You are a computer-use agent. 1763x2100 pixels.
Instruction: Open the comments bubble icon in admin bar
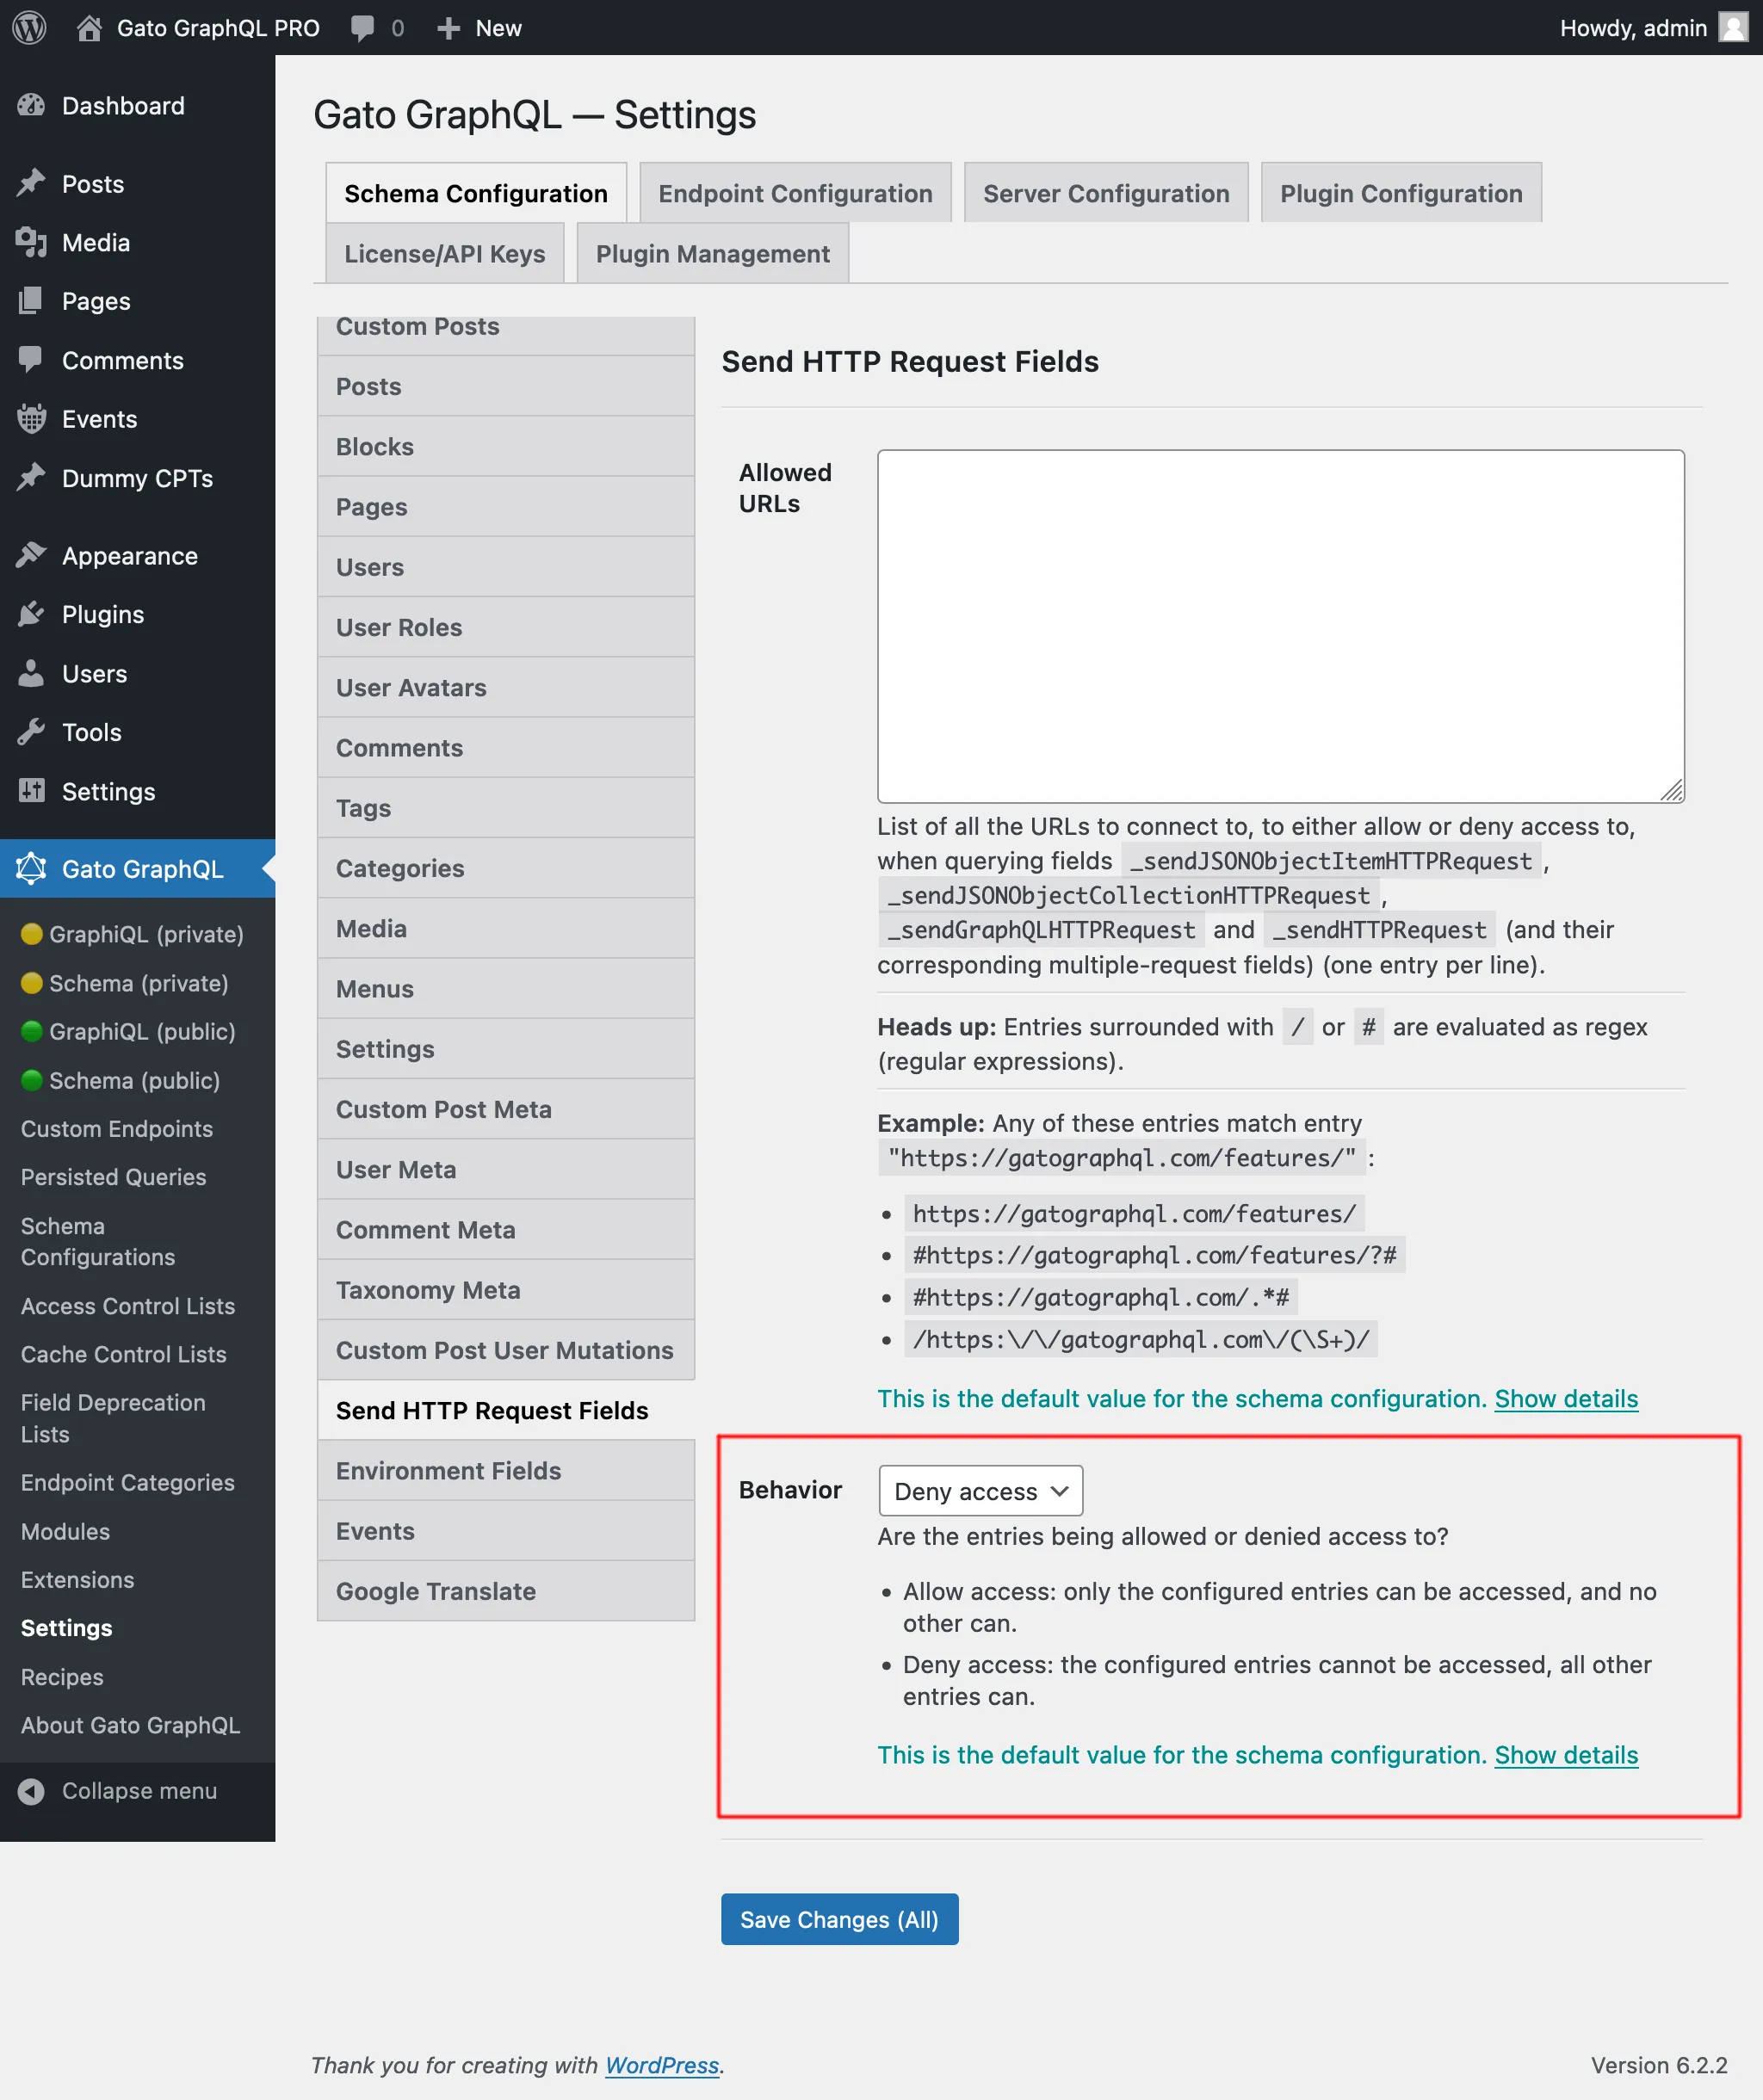(362, 28)
